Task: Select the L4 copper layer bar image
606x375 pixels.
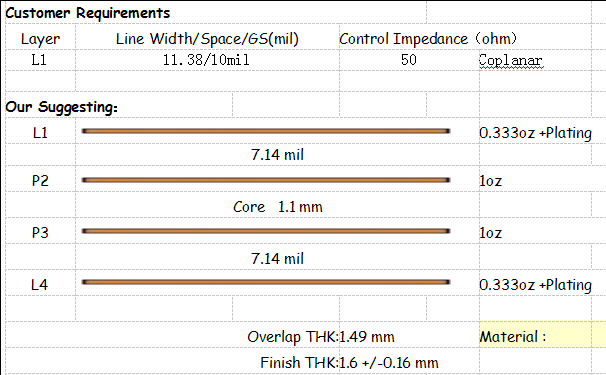Action: point(266,282)
